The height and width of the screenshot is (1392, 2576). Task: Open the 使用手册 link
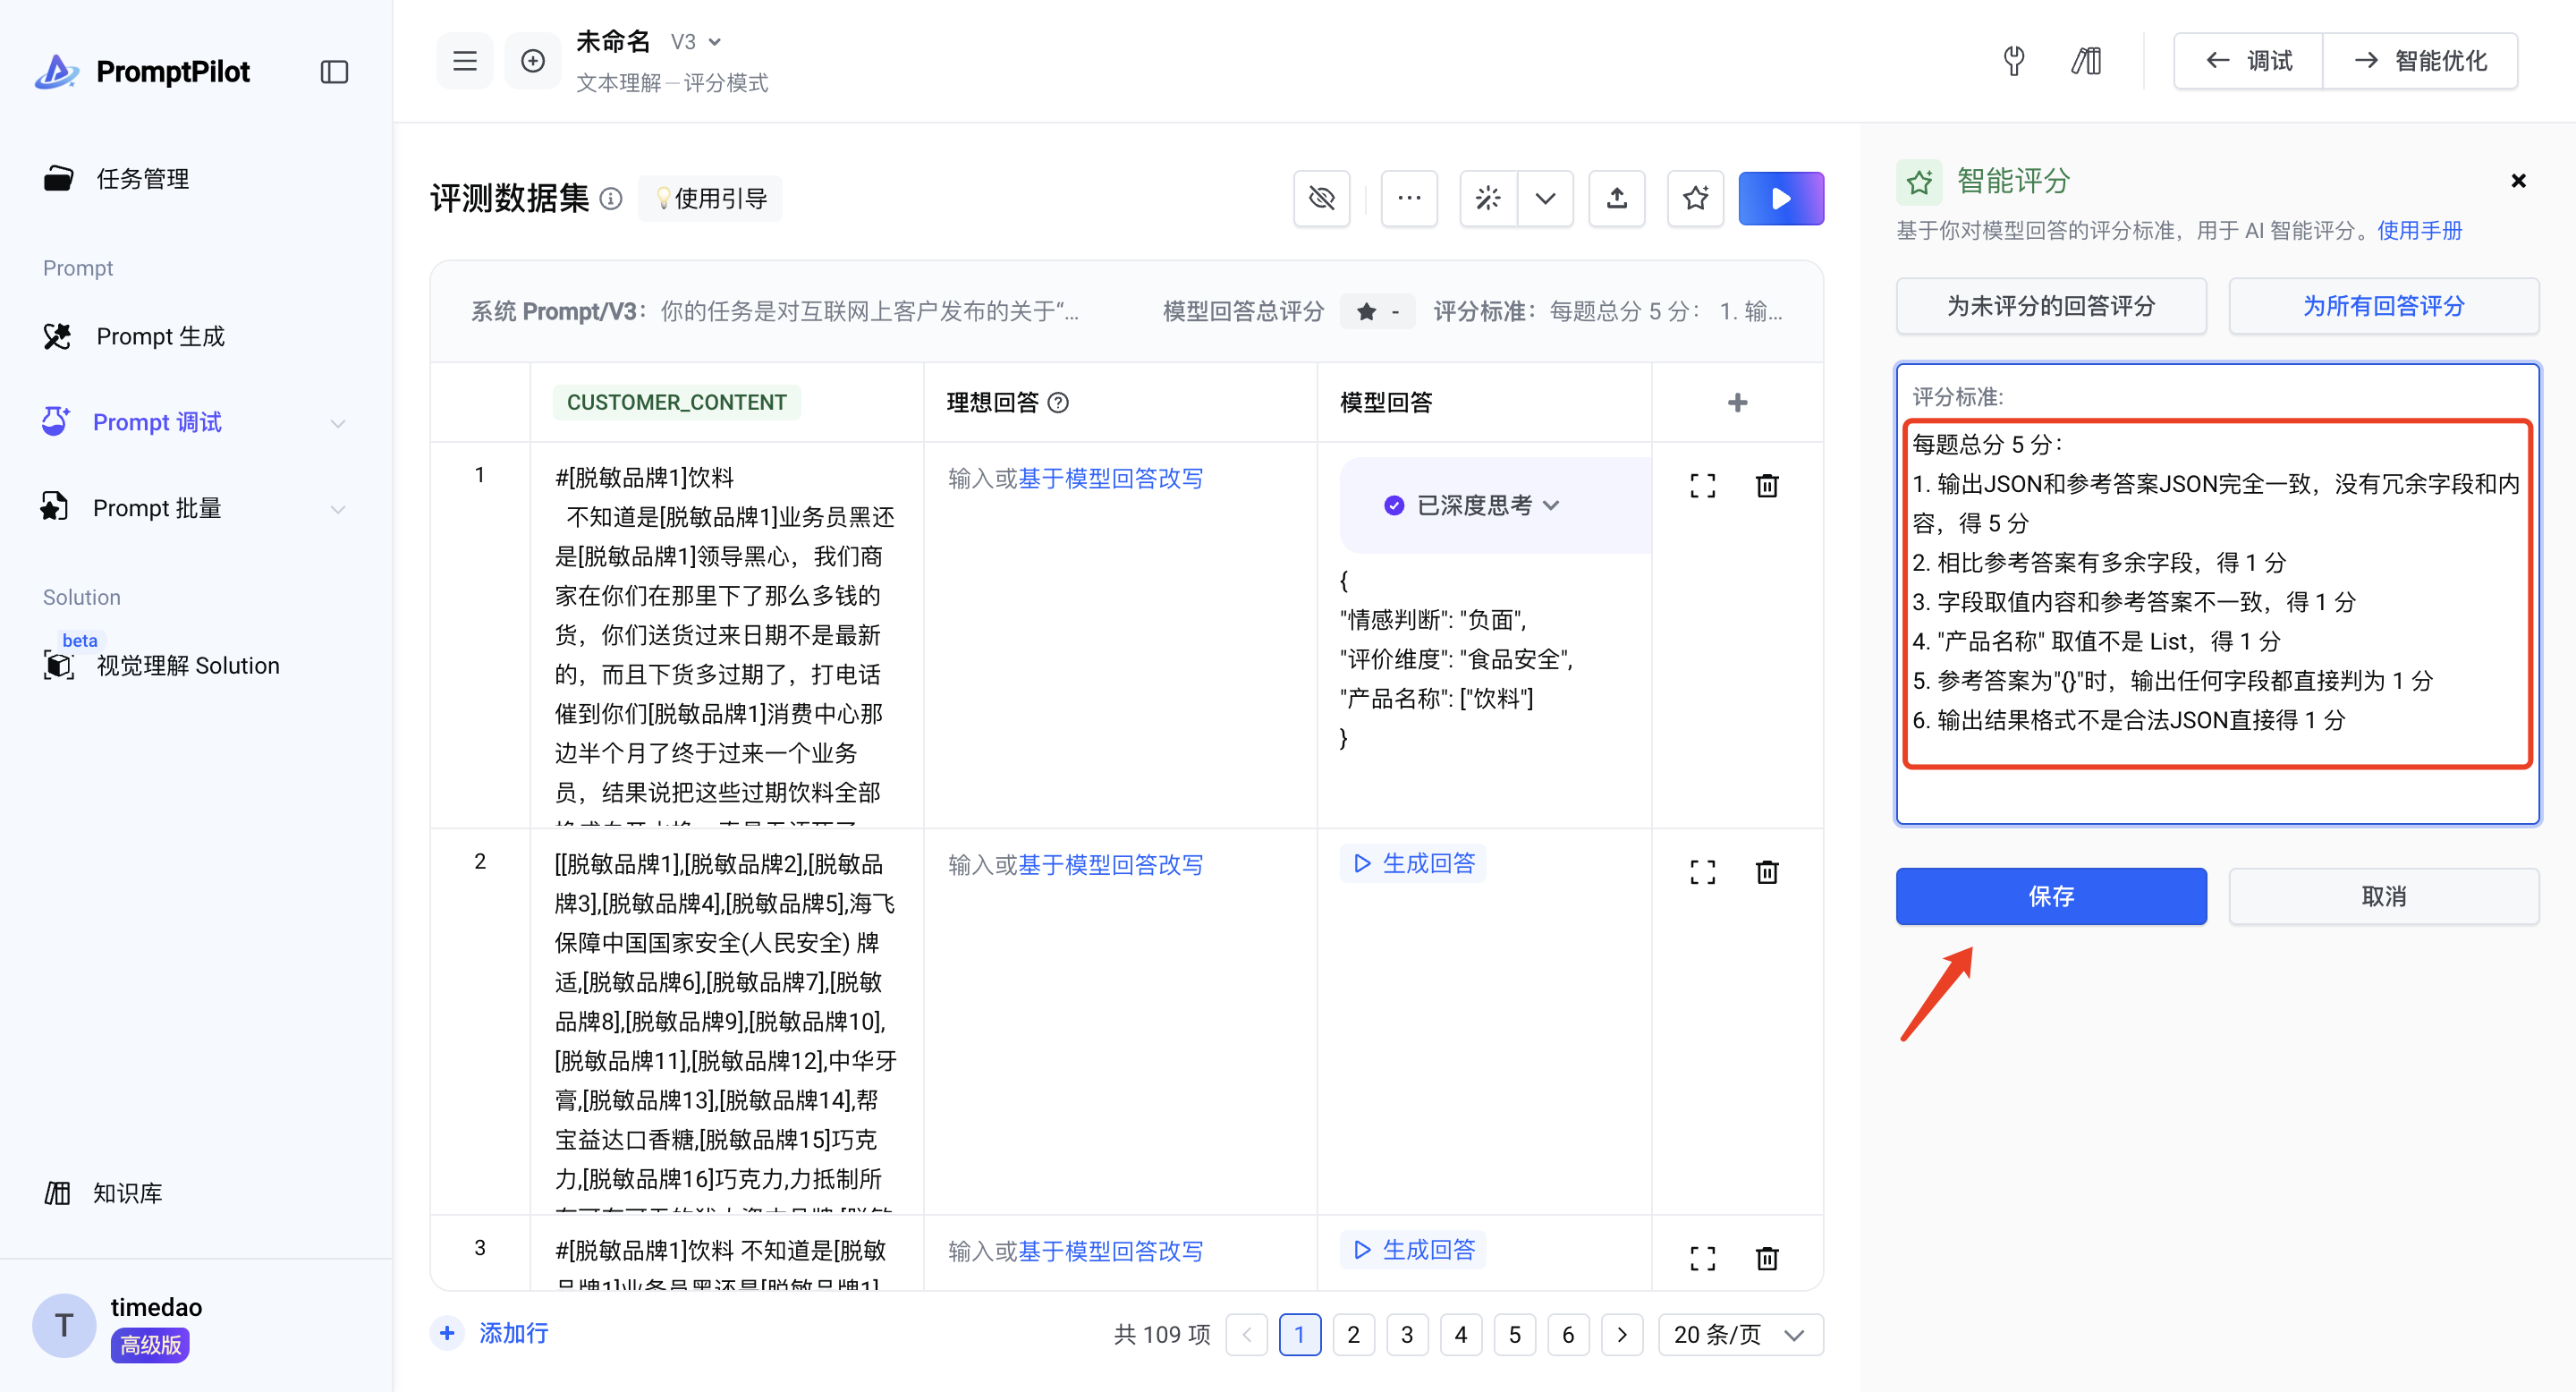pyautogui.click(x=2419, y=231)
